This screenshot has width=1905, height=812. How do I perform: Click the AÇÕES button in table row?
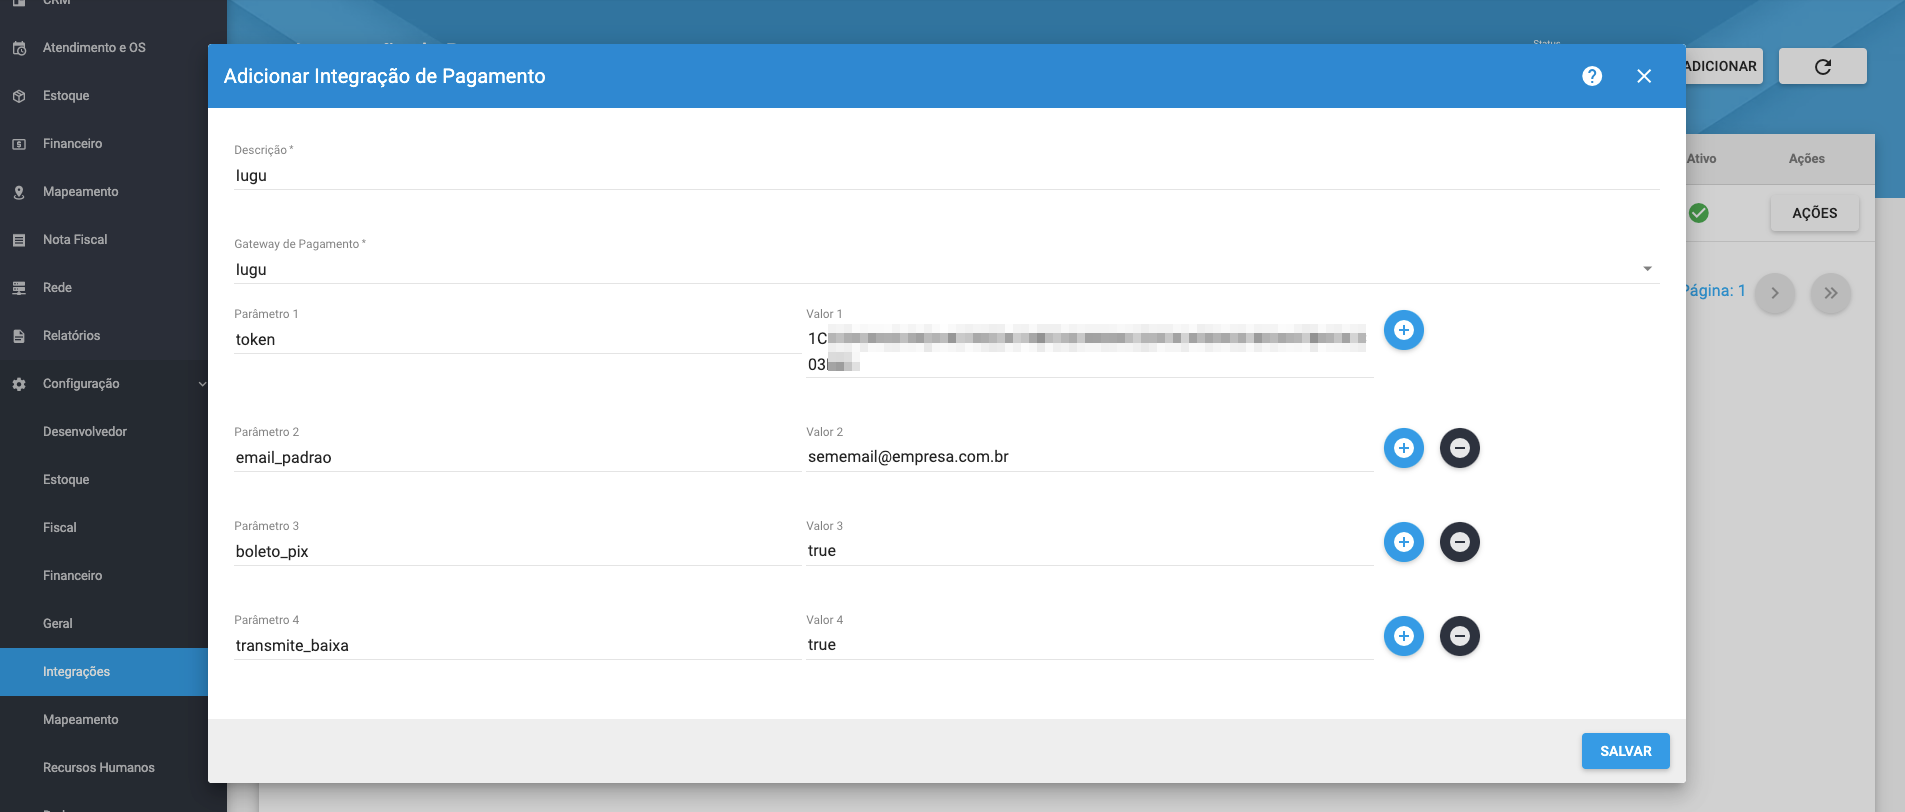1814,213
